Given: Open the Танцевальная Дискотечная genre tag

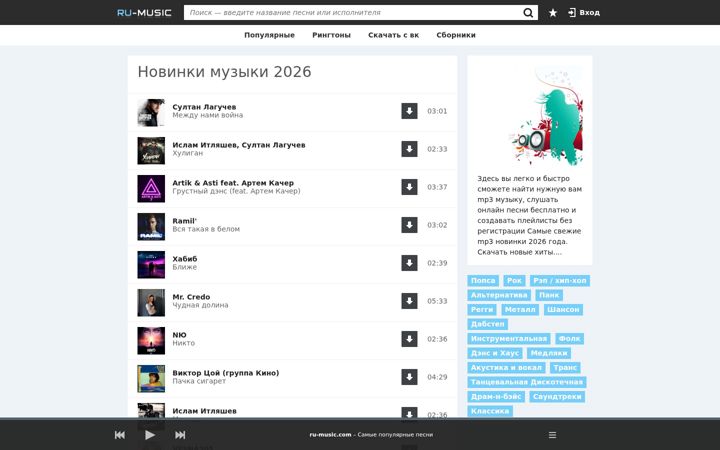Looking at the screenshot, I should pos(527,382).
